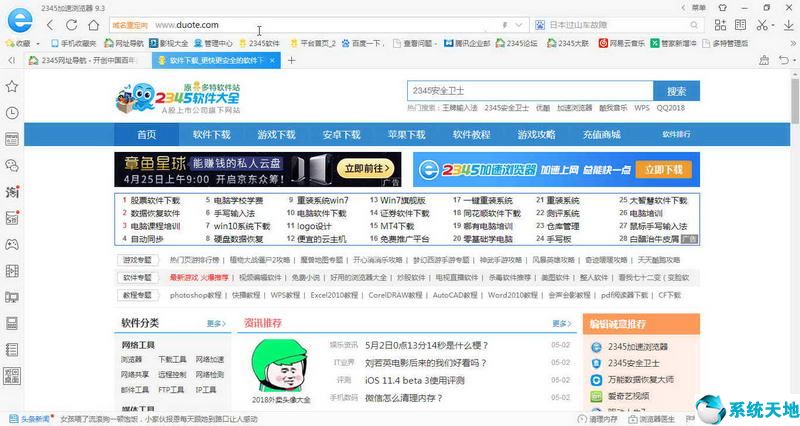Image resolution: width=800 pixels, height=426 pixels.
Task: Click the 游戏专题 label button
Action: pos(137,260)
